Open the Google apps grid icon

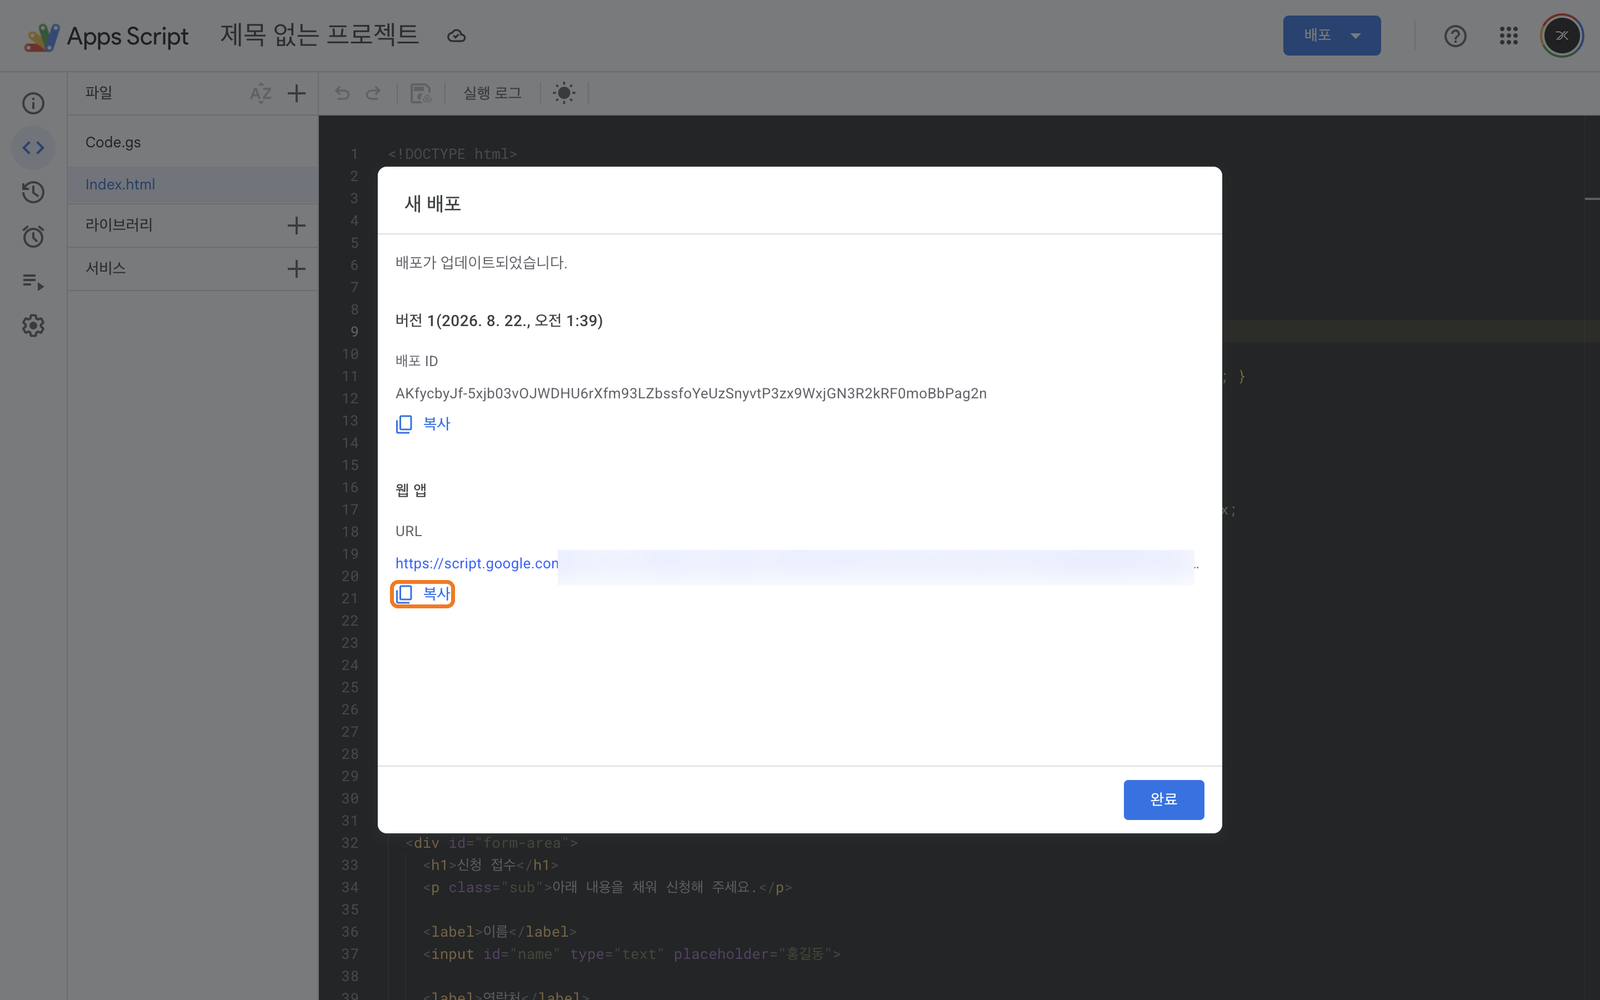coord(1509,36)
